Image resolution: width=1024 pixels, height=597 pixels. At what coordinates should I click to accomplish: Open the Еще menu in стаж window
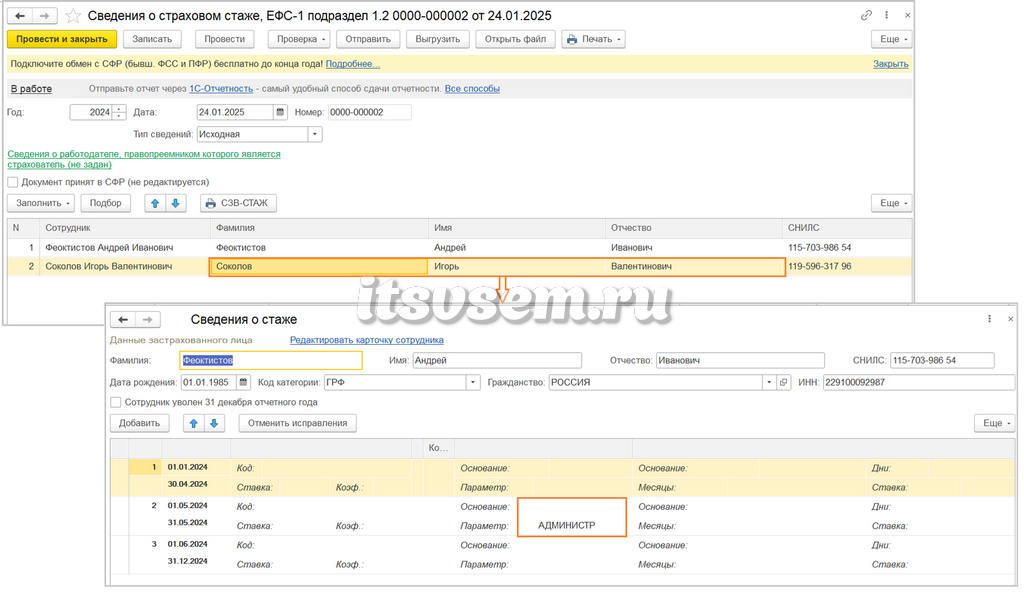pyautogui.click(x=995, y=423)
